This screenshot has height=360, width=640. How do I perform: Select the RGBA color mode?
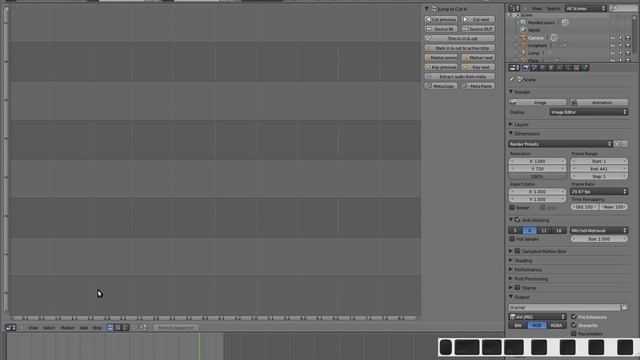[556, 325]
